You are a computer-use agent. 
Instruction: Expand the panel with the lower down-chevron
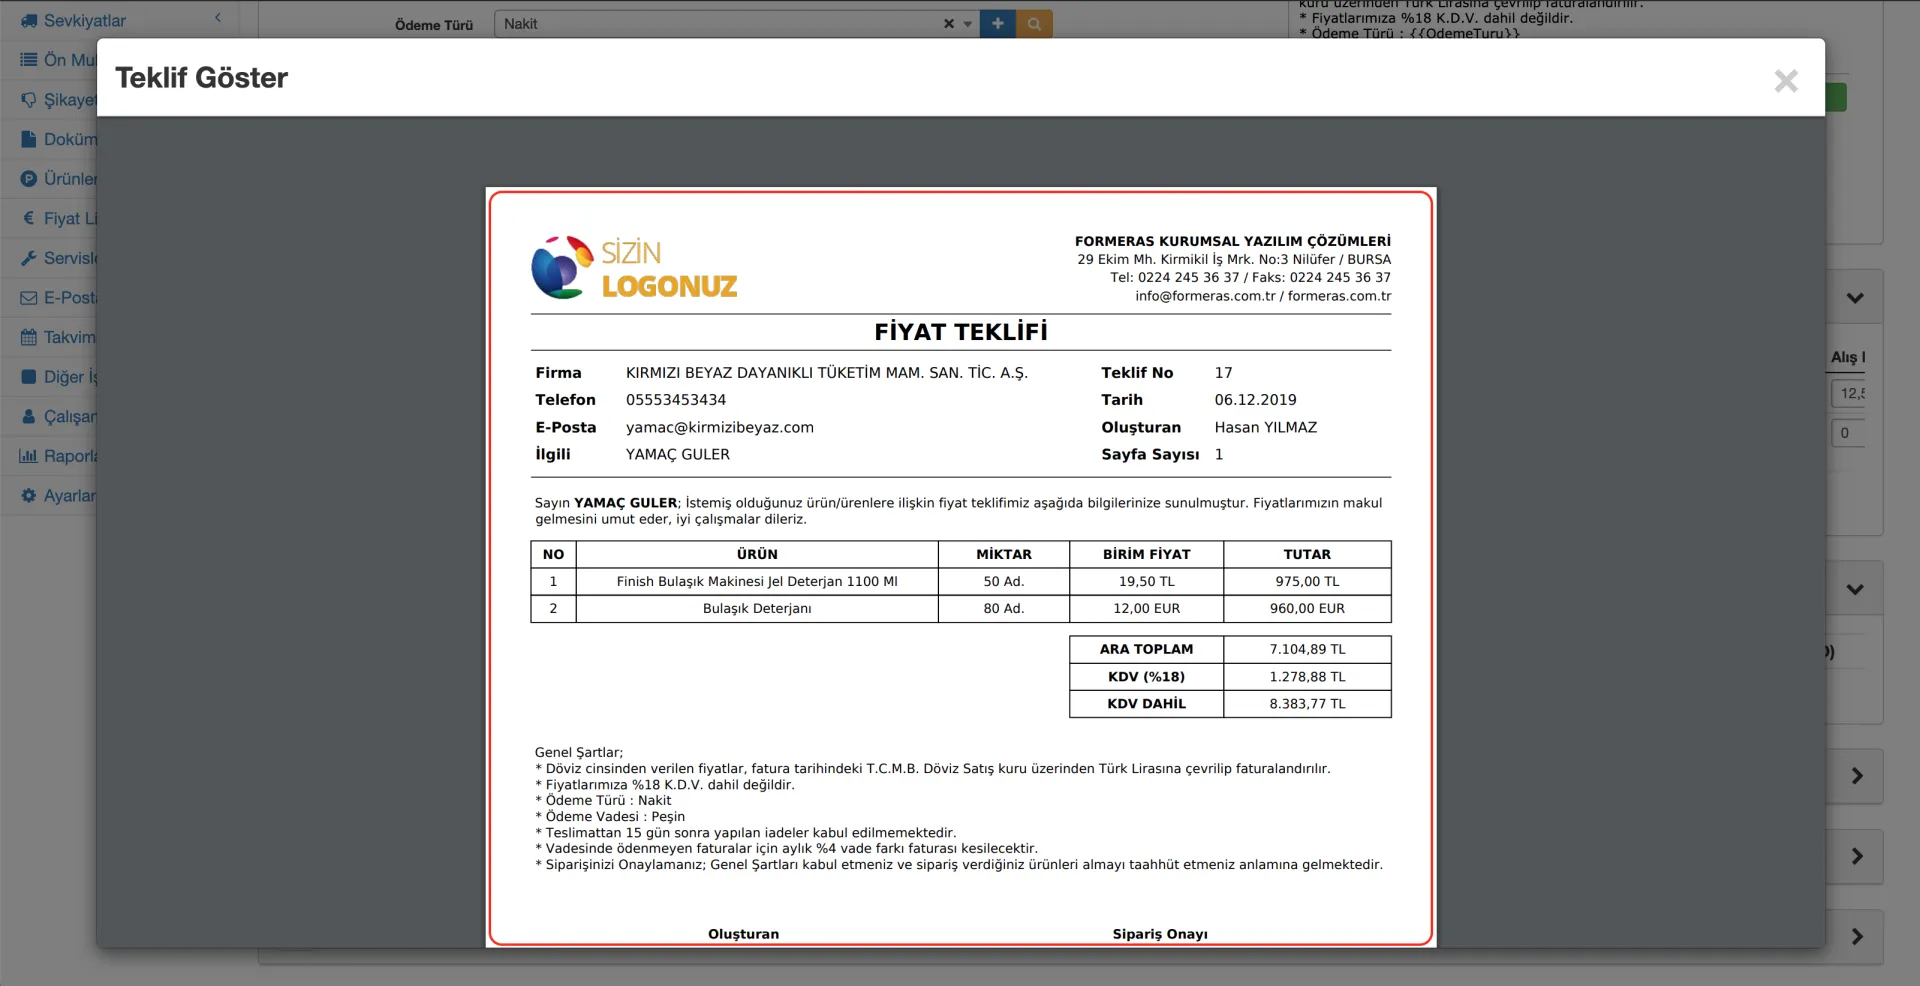point(1855,590)
